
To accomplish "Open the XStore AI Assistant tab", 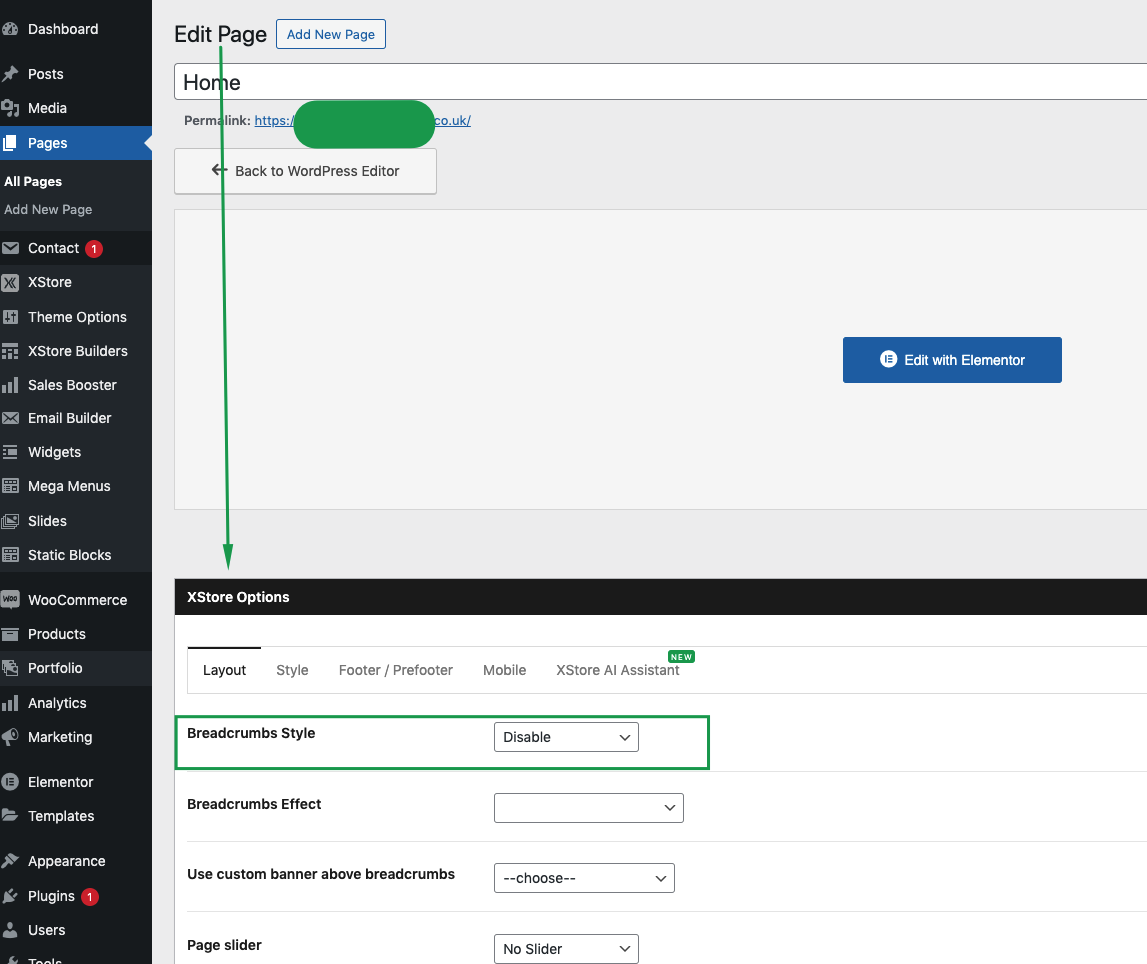I will [x=618, y=670].
